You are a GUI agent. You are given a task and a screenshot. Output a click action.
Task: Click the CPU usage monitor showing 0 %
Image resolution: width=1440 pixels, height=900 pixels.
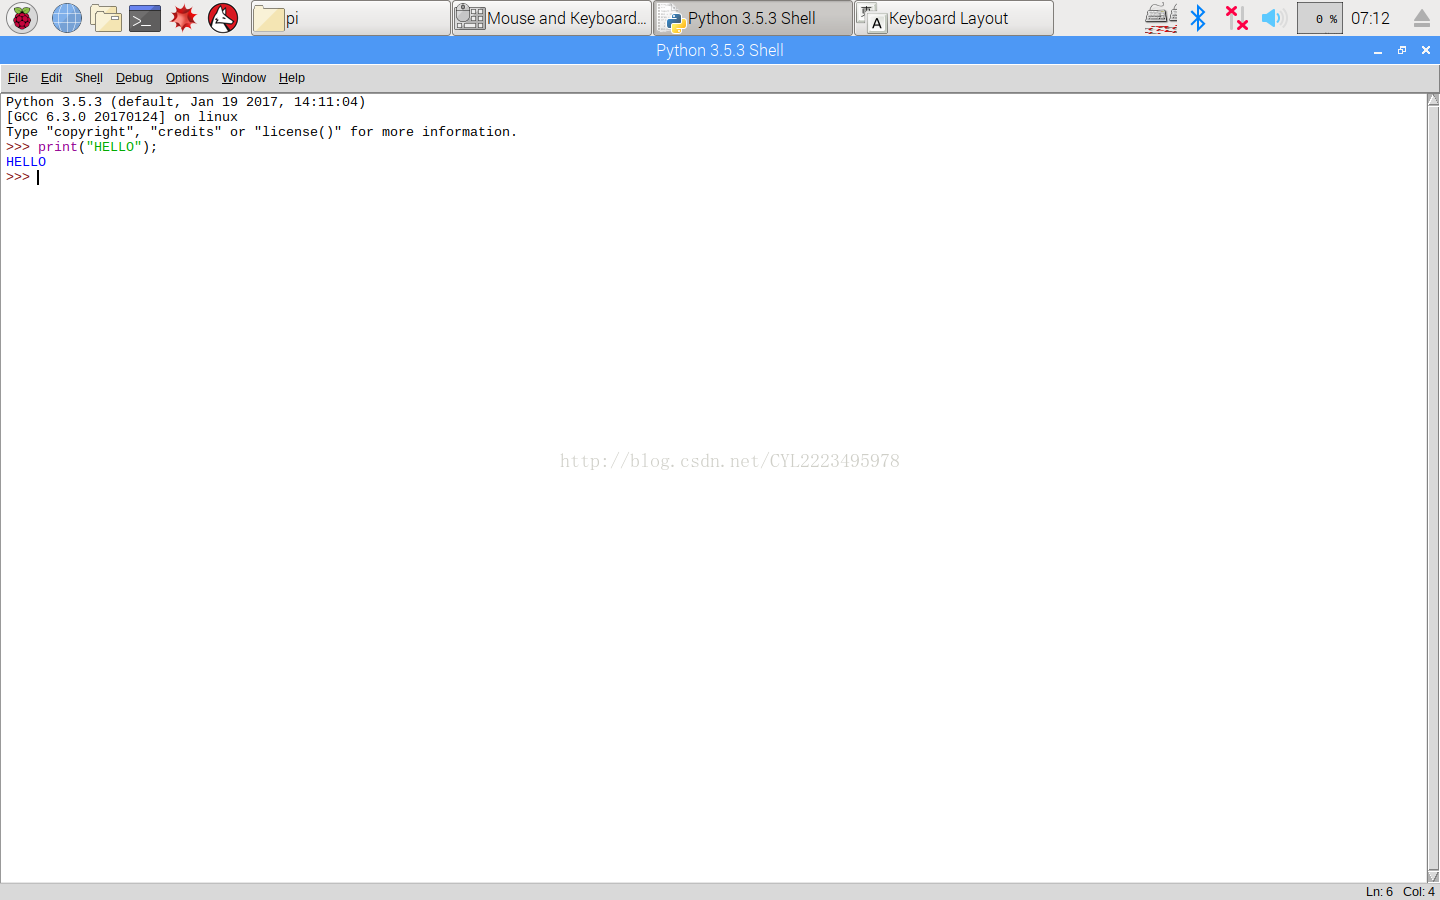[1320, 18]
